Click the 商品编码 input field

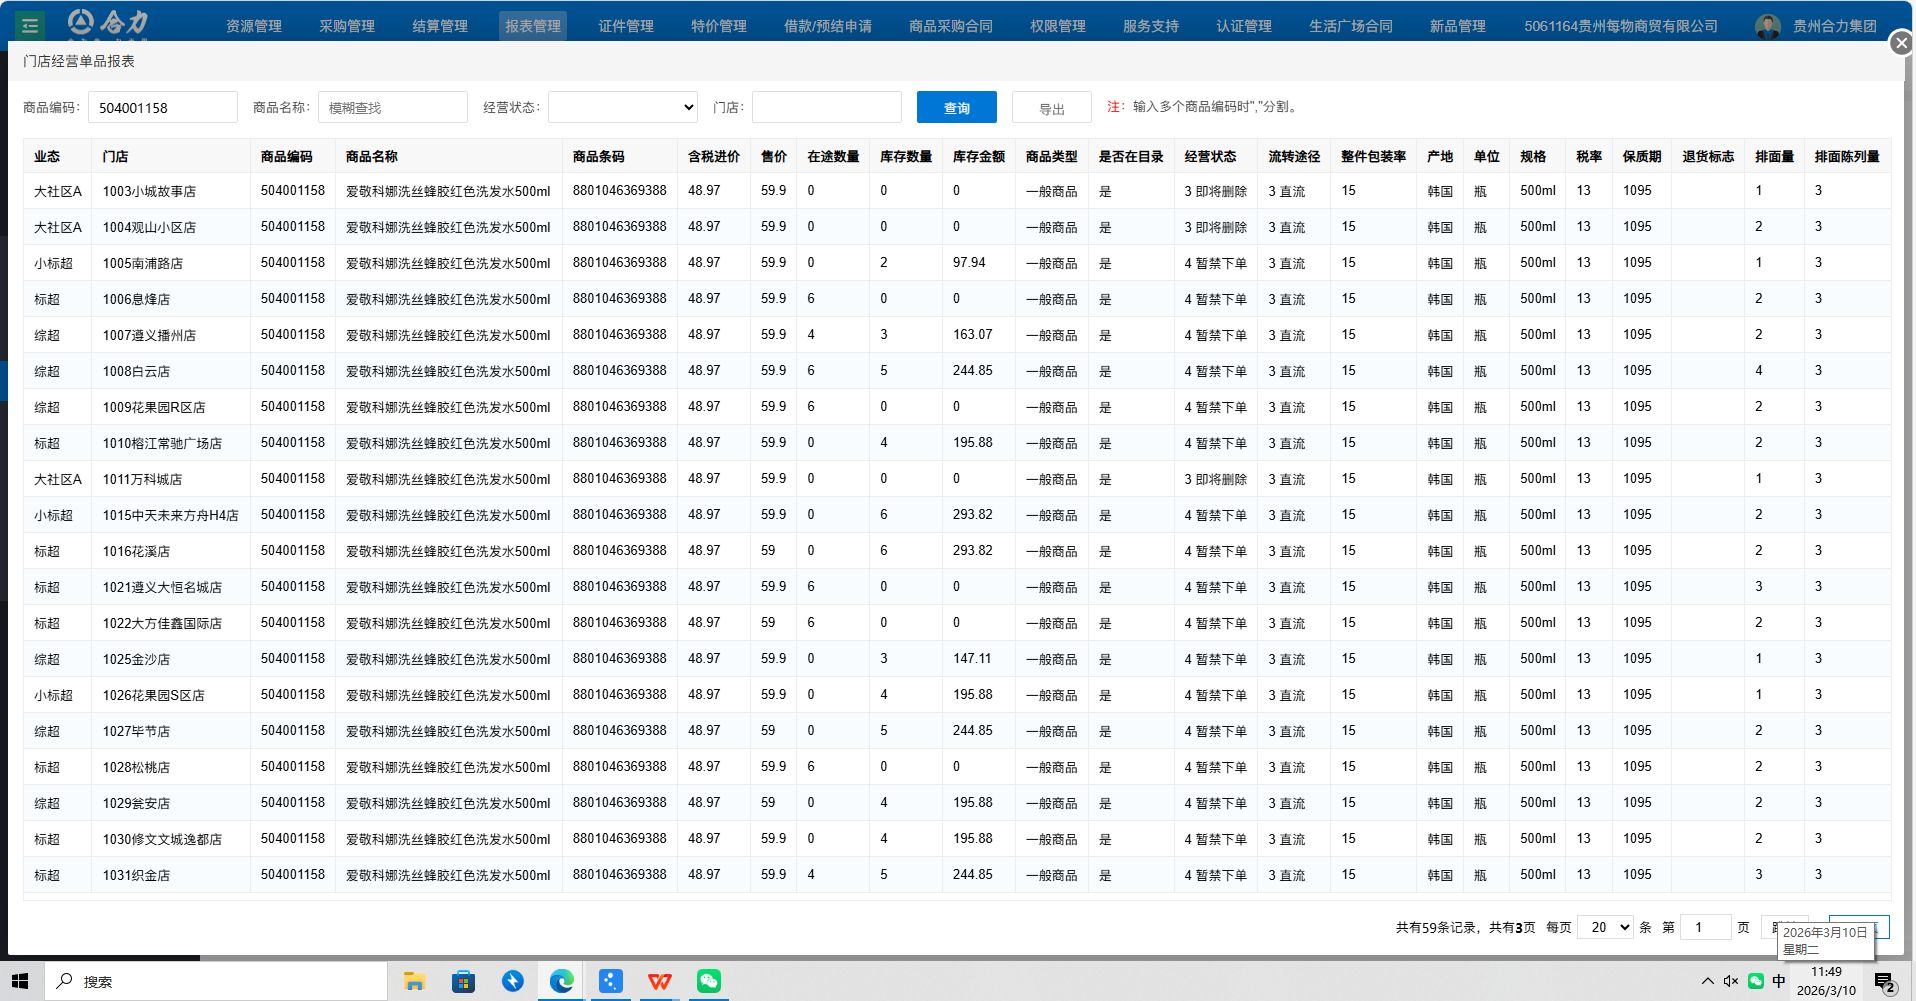point(163,107)
